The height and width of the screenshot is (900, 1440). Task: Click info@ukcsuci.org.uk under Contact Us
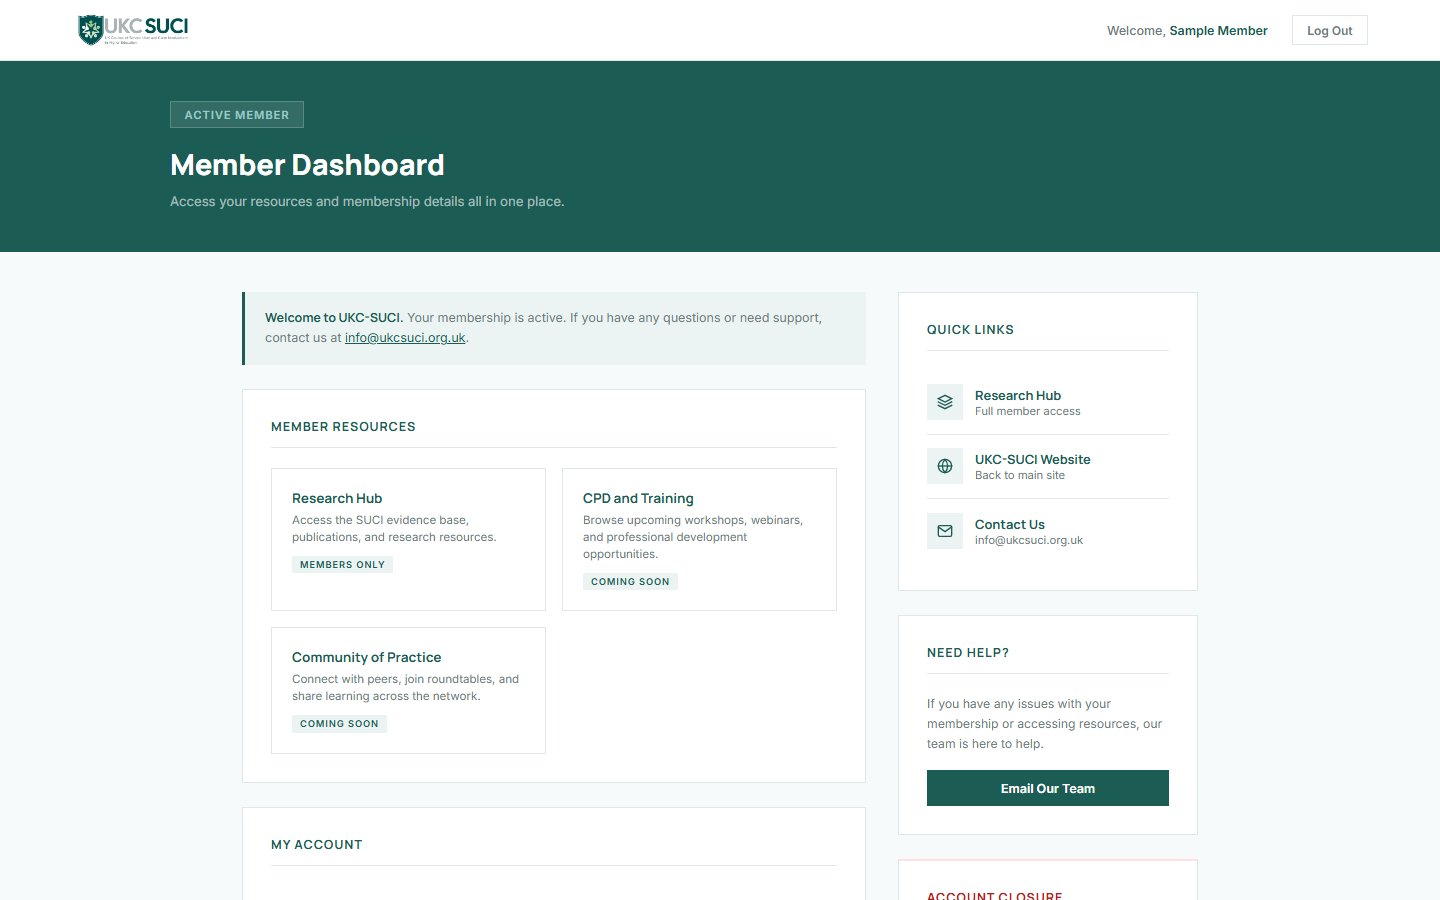click(x=1029, y=540)
